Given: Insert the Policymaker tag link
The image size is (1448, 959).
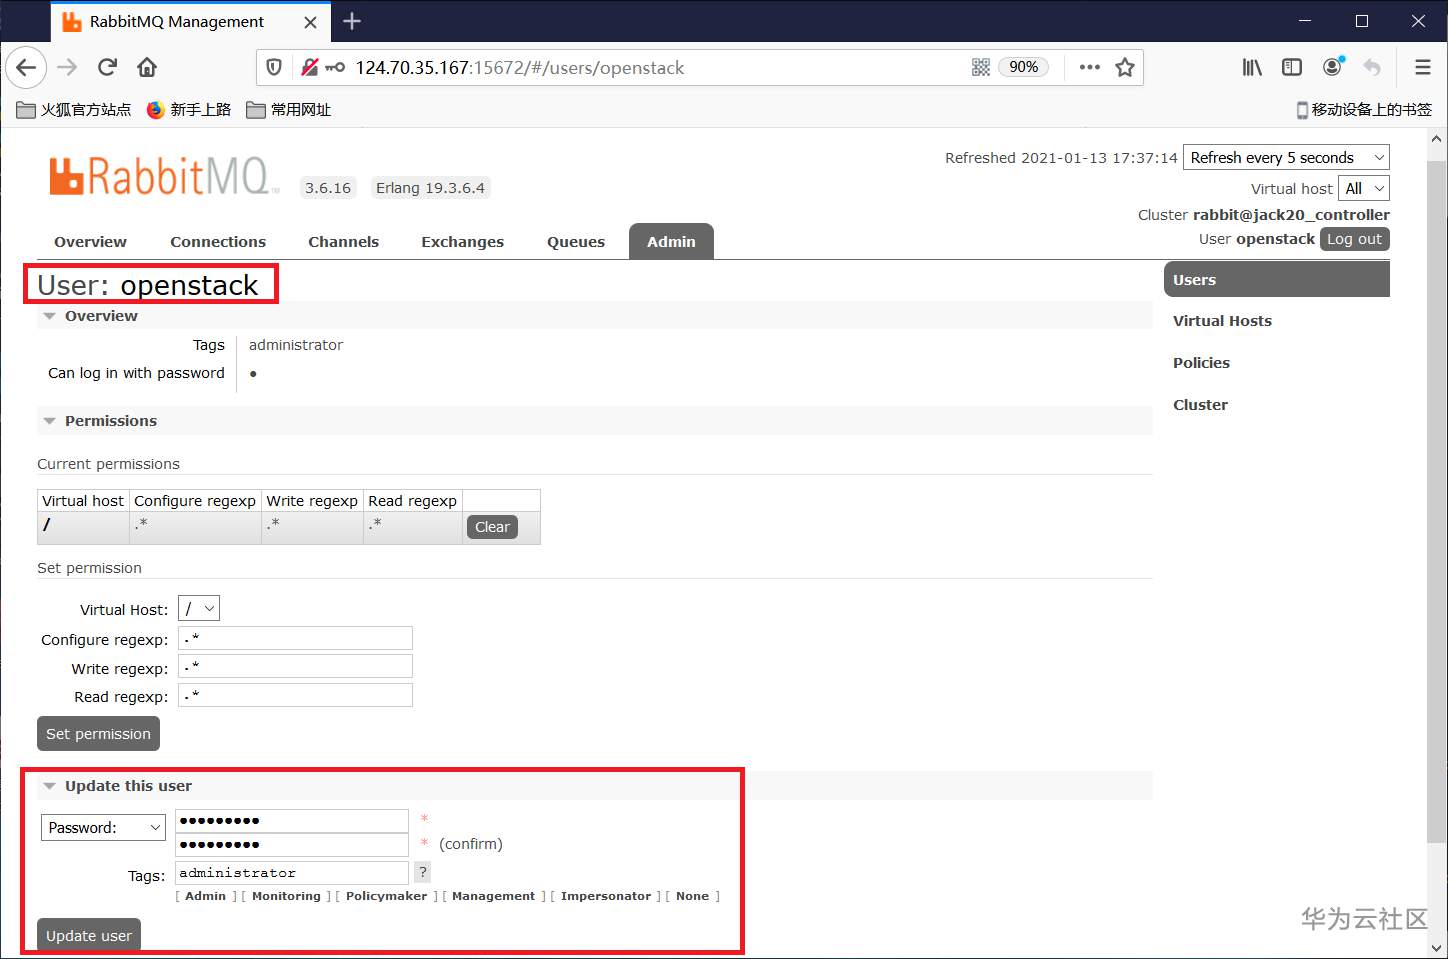Looking at the screenshot, I should pos(386,896).
